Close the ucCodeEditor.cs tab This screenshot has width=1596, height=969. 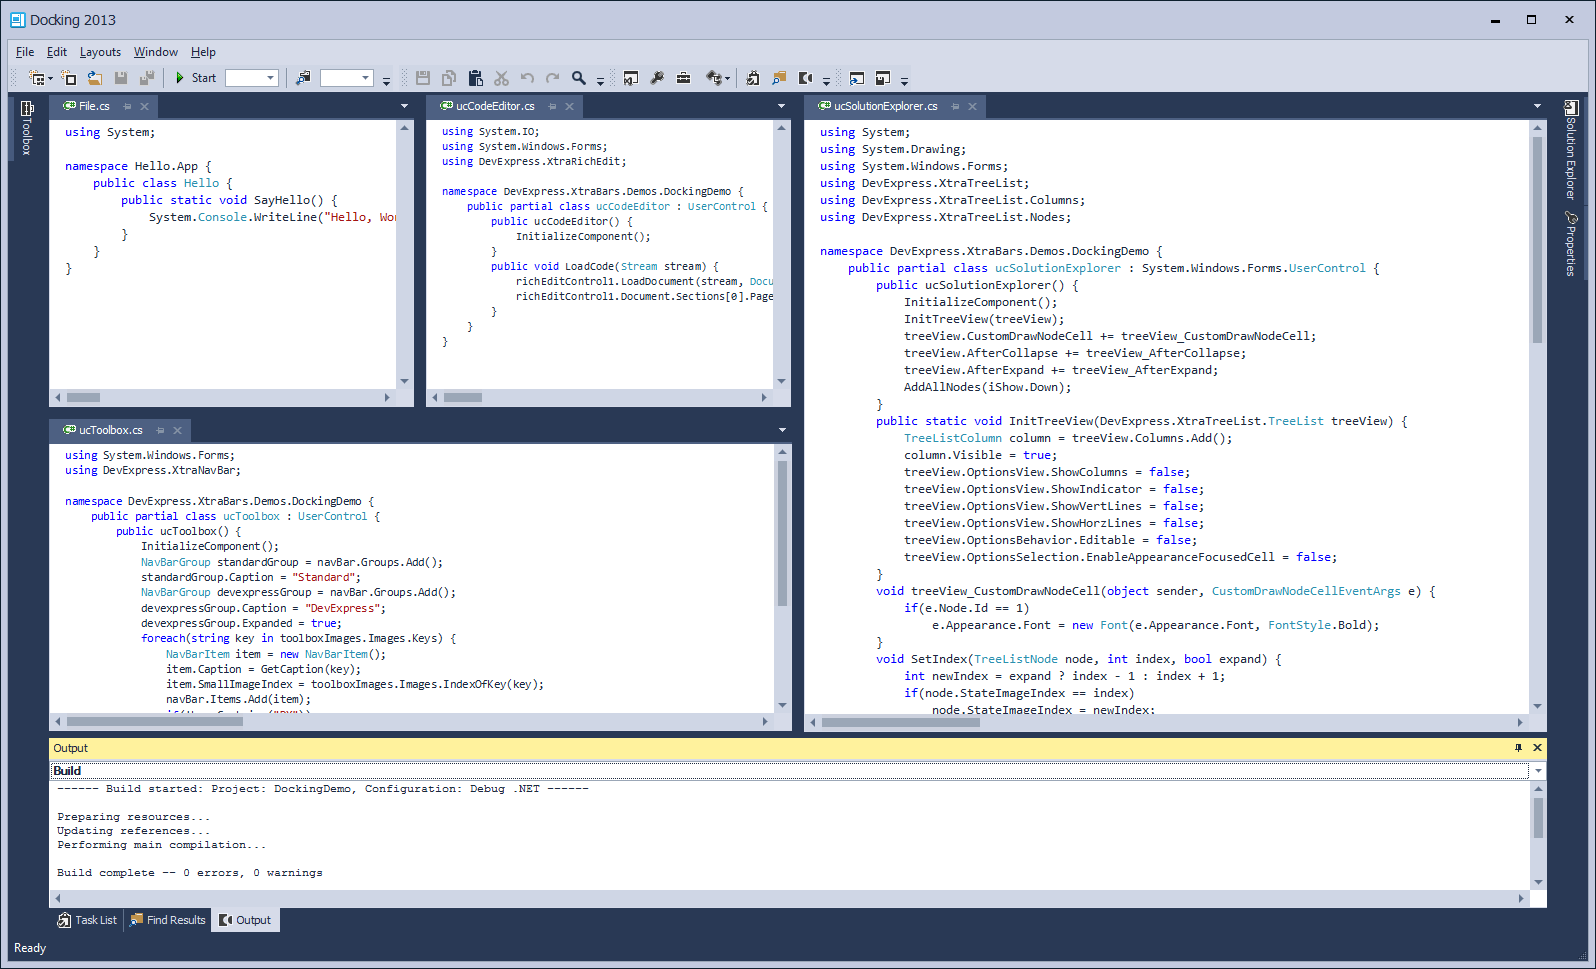click(x=570, y=106)
